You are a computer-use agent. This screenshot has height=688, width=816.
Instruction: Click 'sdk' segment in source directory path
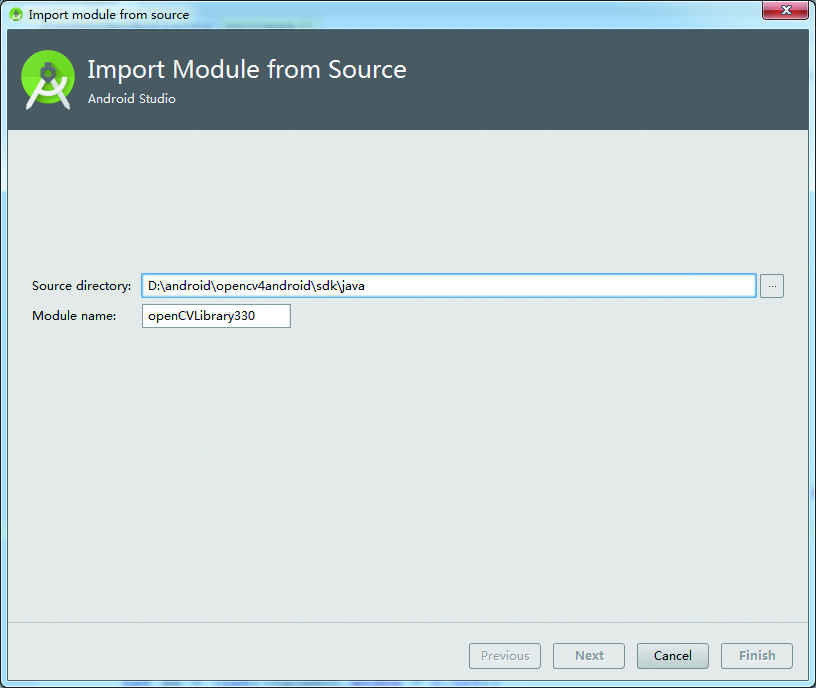326,286
